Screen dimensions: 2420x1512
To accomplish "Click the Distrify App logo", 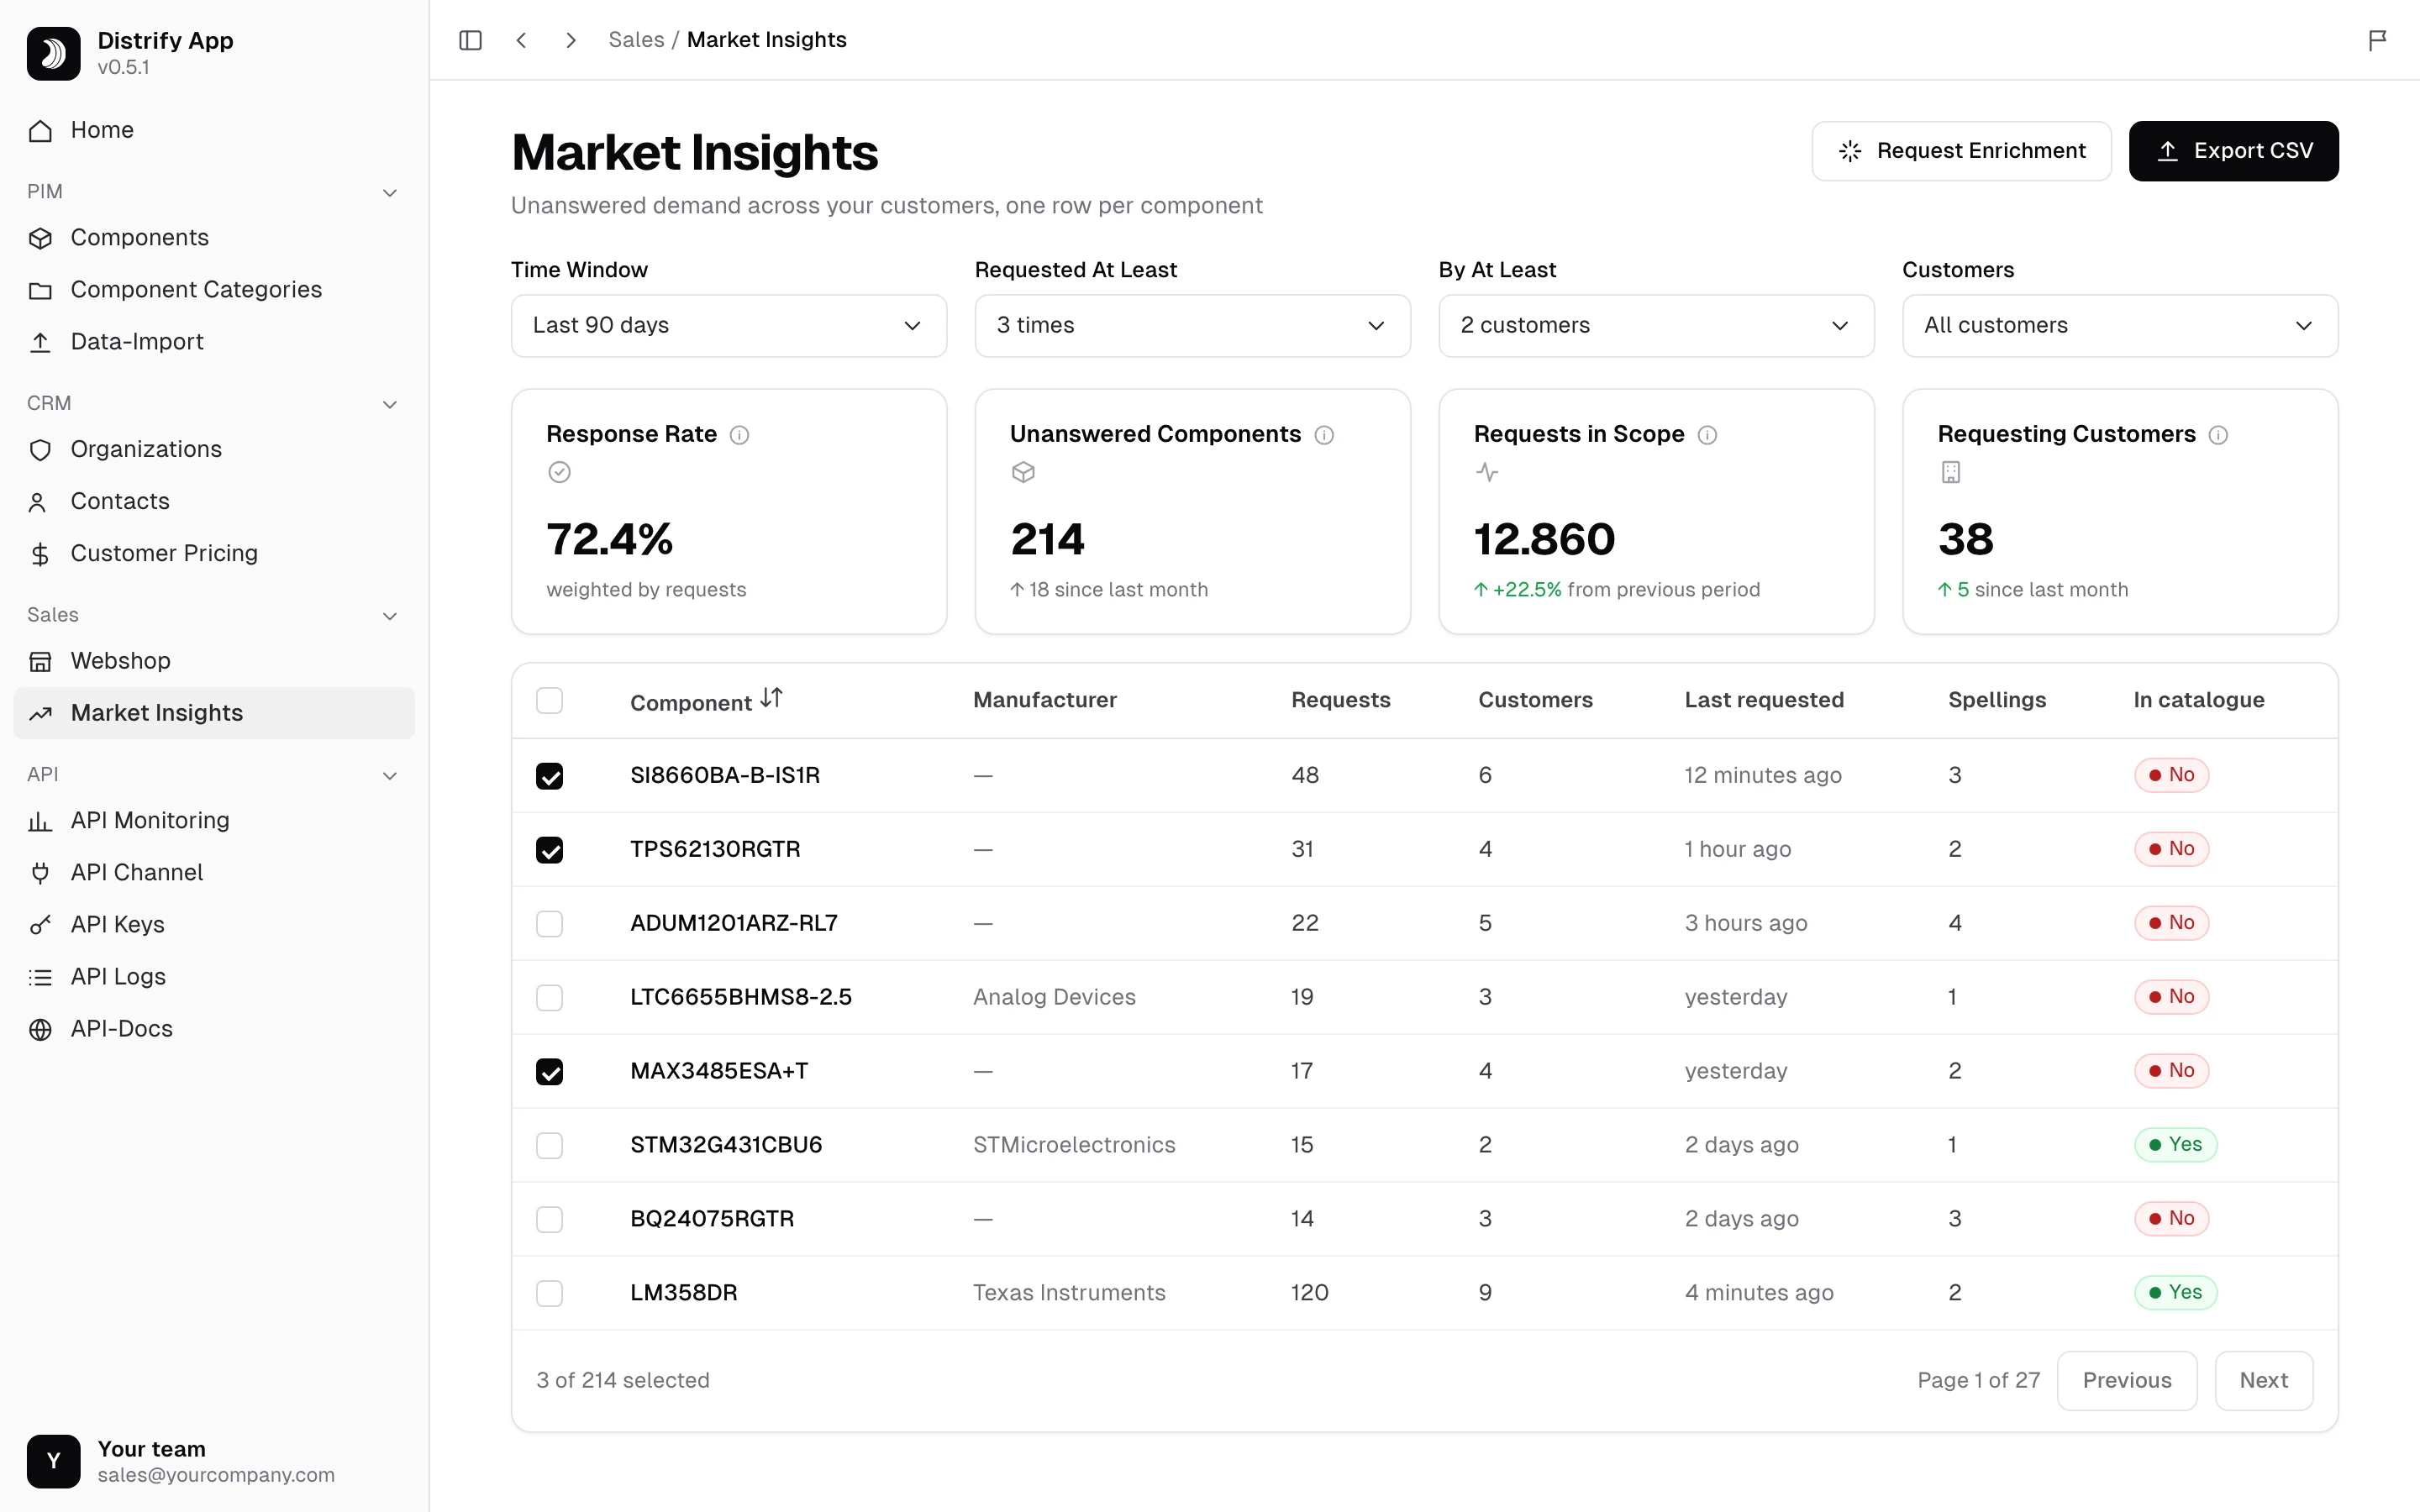I will 54,53.
